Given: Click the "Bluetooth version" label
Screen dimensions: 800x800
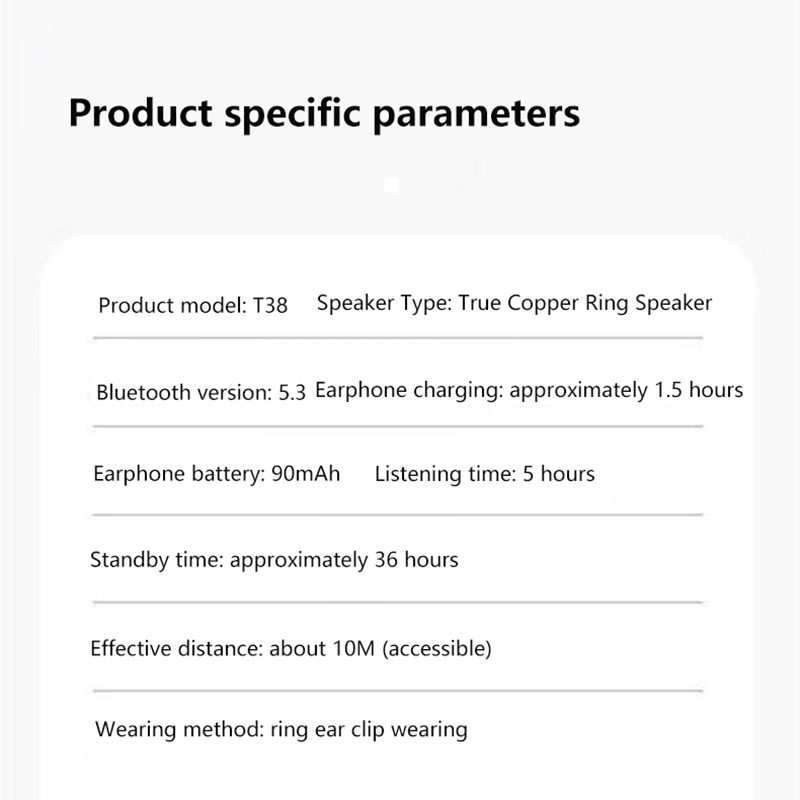Looking at the screenshot, I should tap(183, 392).
